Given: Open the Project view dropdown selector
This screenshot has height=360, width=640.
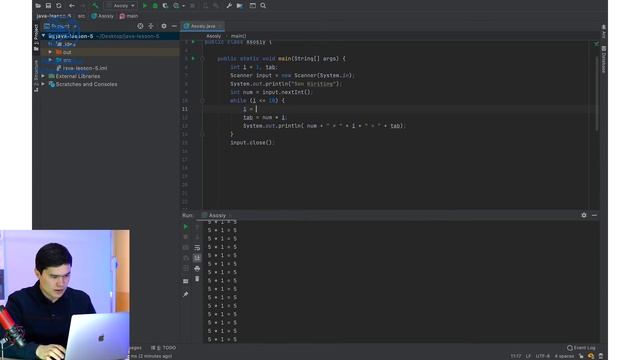Looking at the screenshot, I should coord(60,26).
